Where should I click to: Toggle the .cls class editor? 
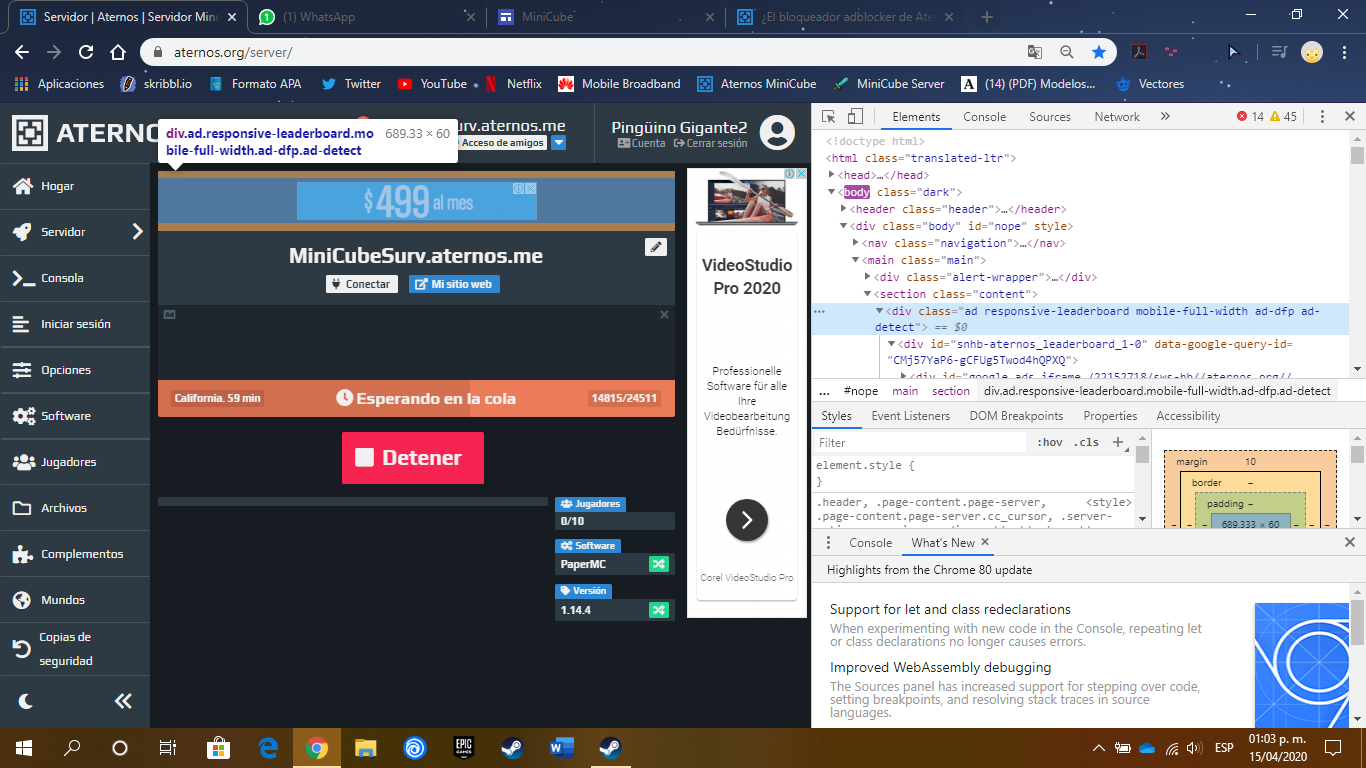click(1087, 442)
